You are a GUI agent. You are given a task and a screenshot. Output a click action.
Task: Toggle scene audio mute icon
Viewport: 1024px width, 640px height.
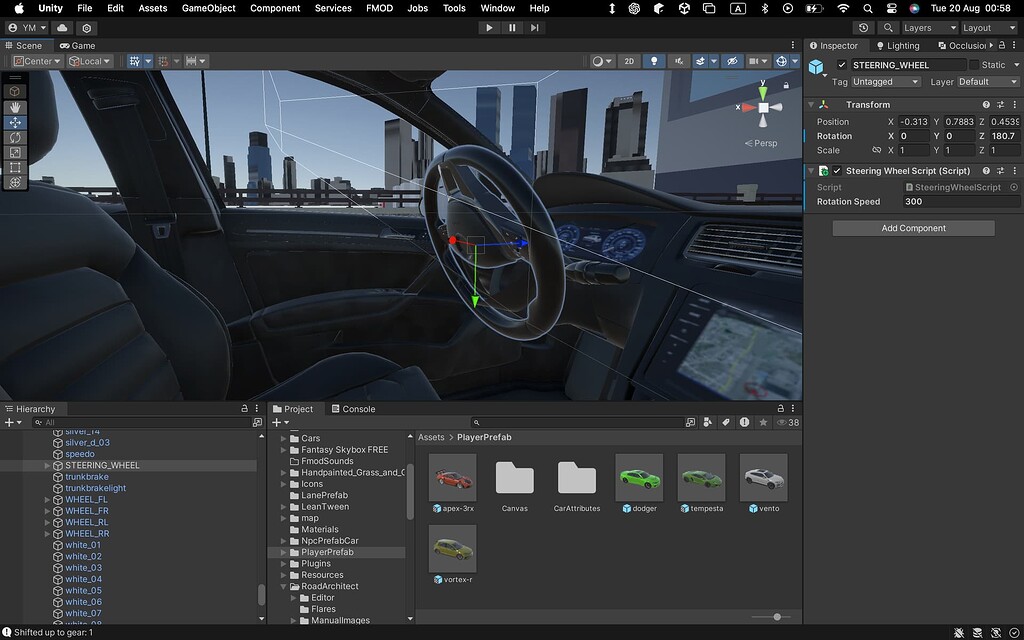coord(678,61)
